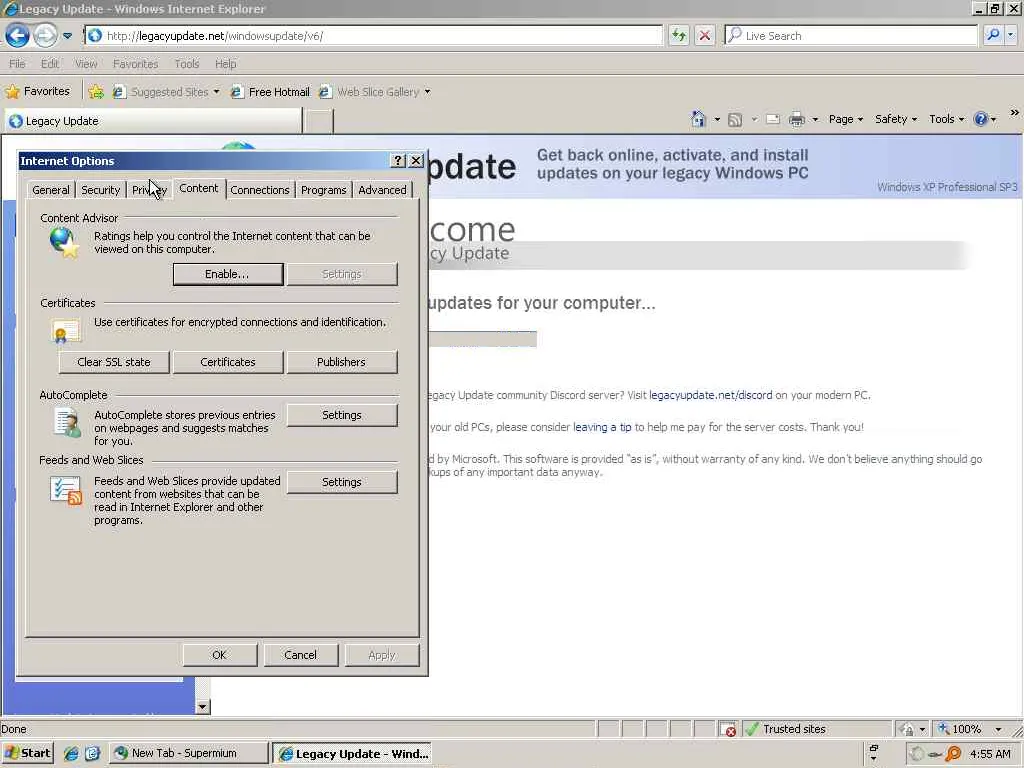This screenshot has width=1024, height=768.
Task: Click the Trusted sites status bar zone
Action: pyautogui.click(x=817, y=729)
